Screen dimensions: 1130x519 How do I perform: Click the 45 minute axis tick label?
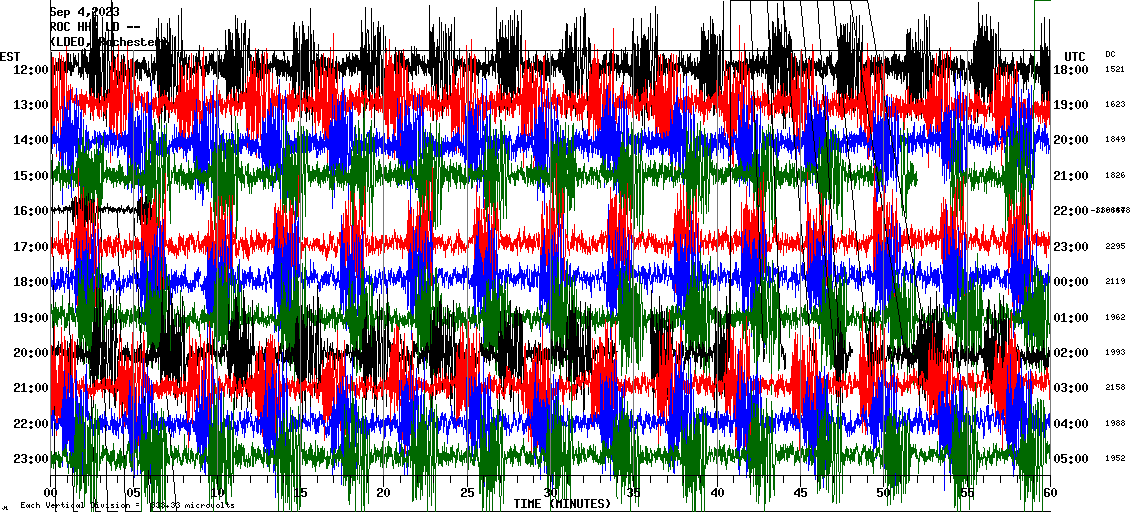click(800, 493)
